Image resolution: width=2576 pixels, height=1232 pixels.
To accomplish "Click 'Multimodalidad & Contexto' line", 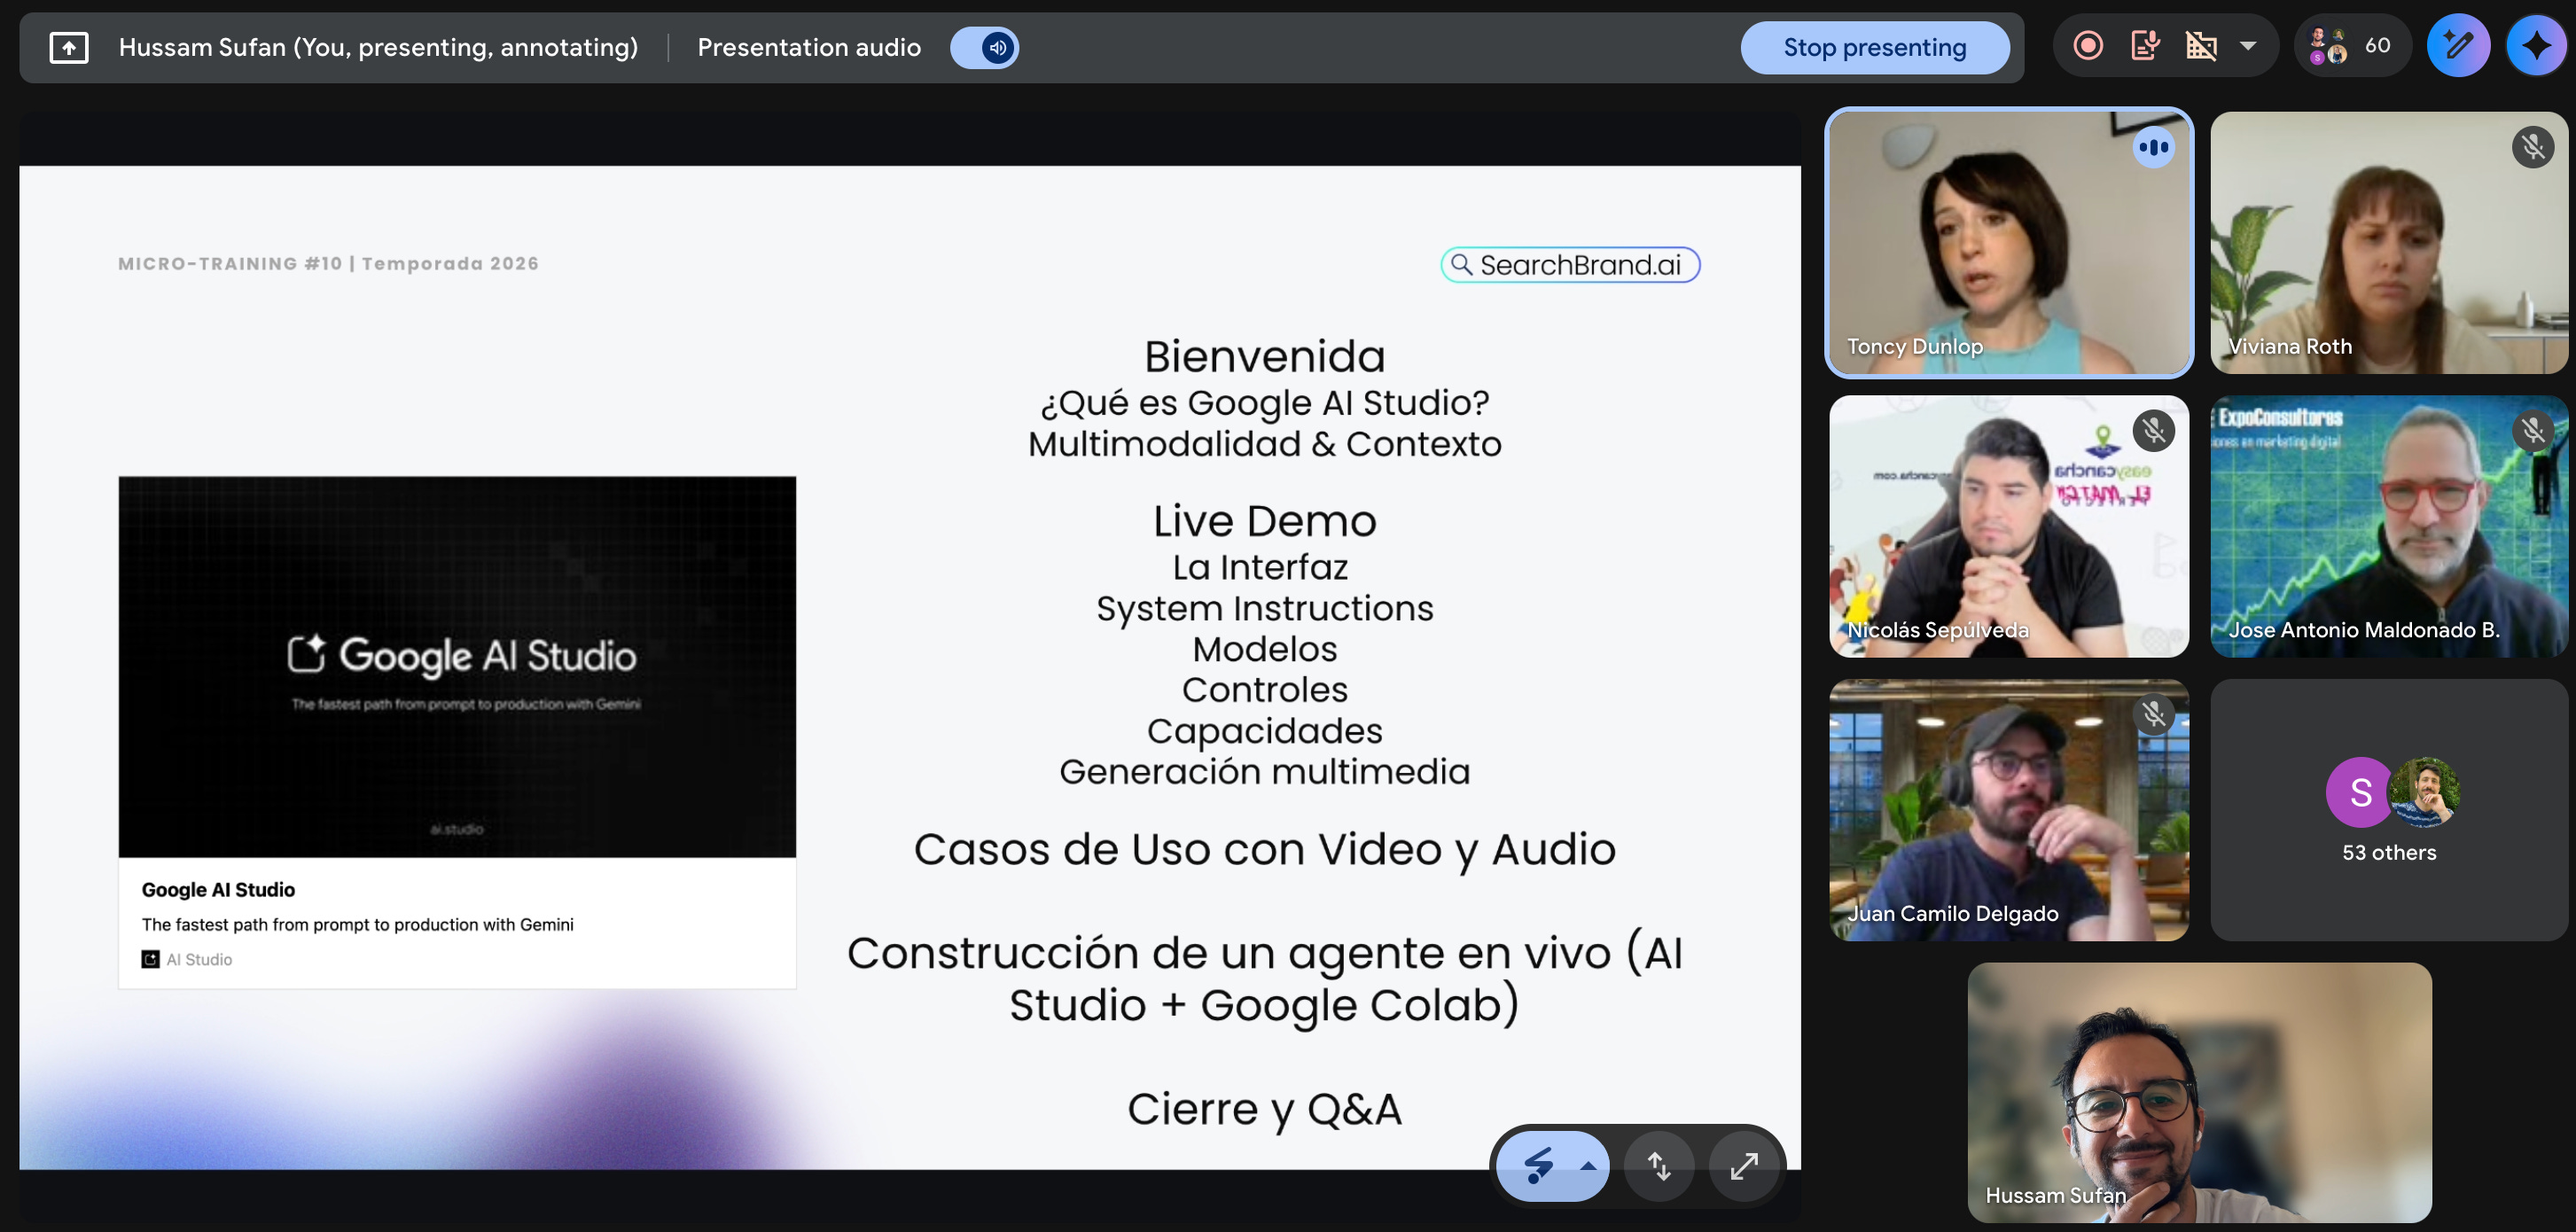I will pyautogui.click(x=1264, y=444).
